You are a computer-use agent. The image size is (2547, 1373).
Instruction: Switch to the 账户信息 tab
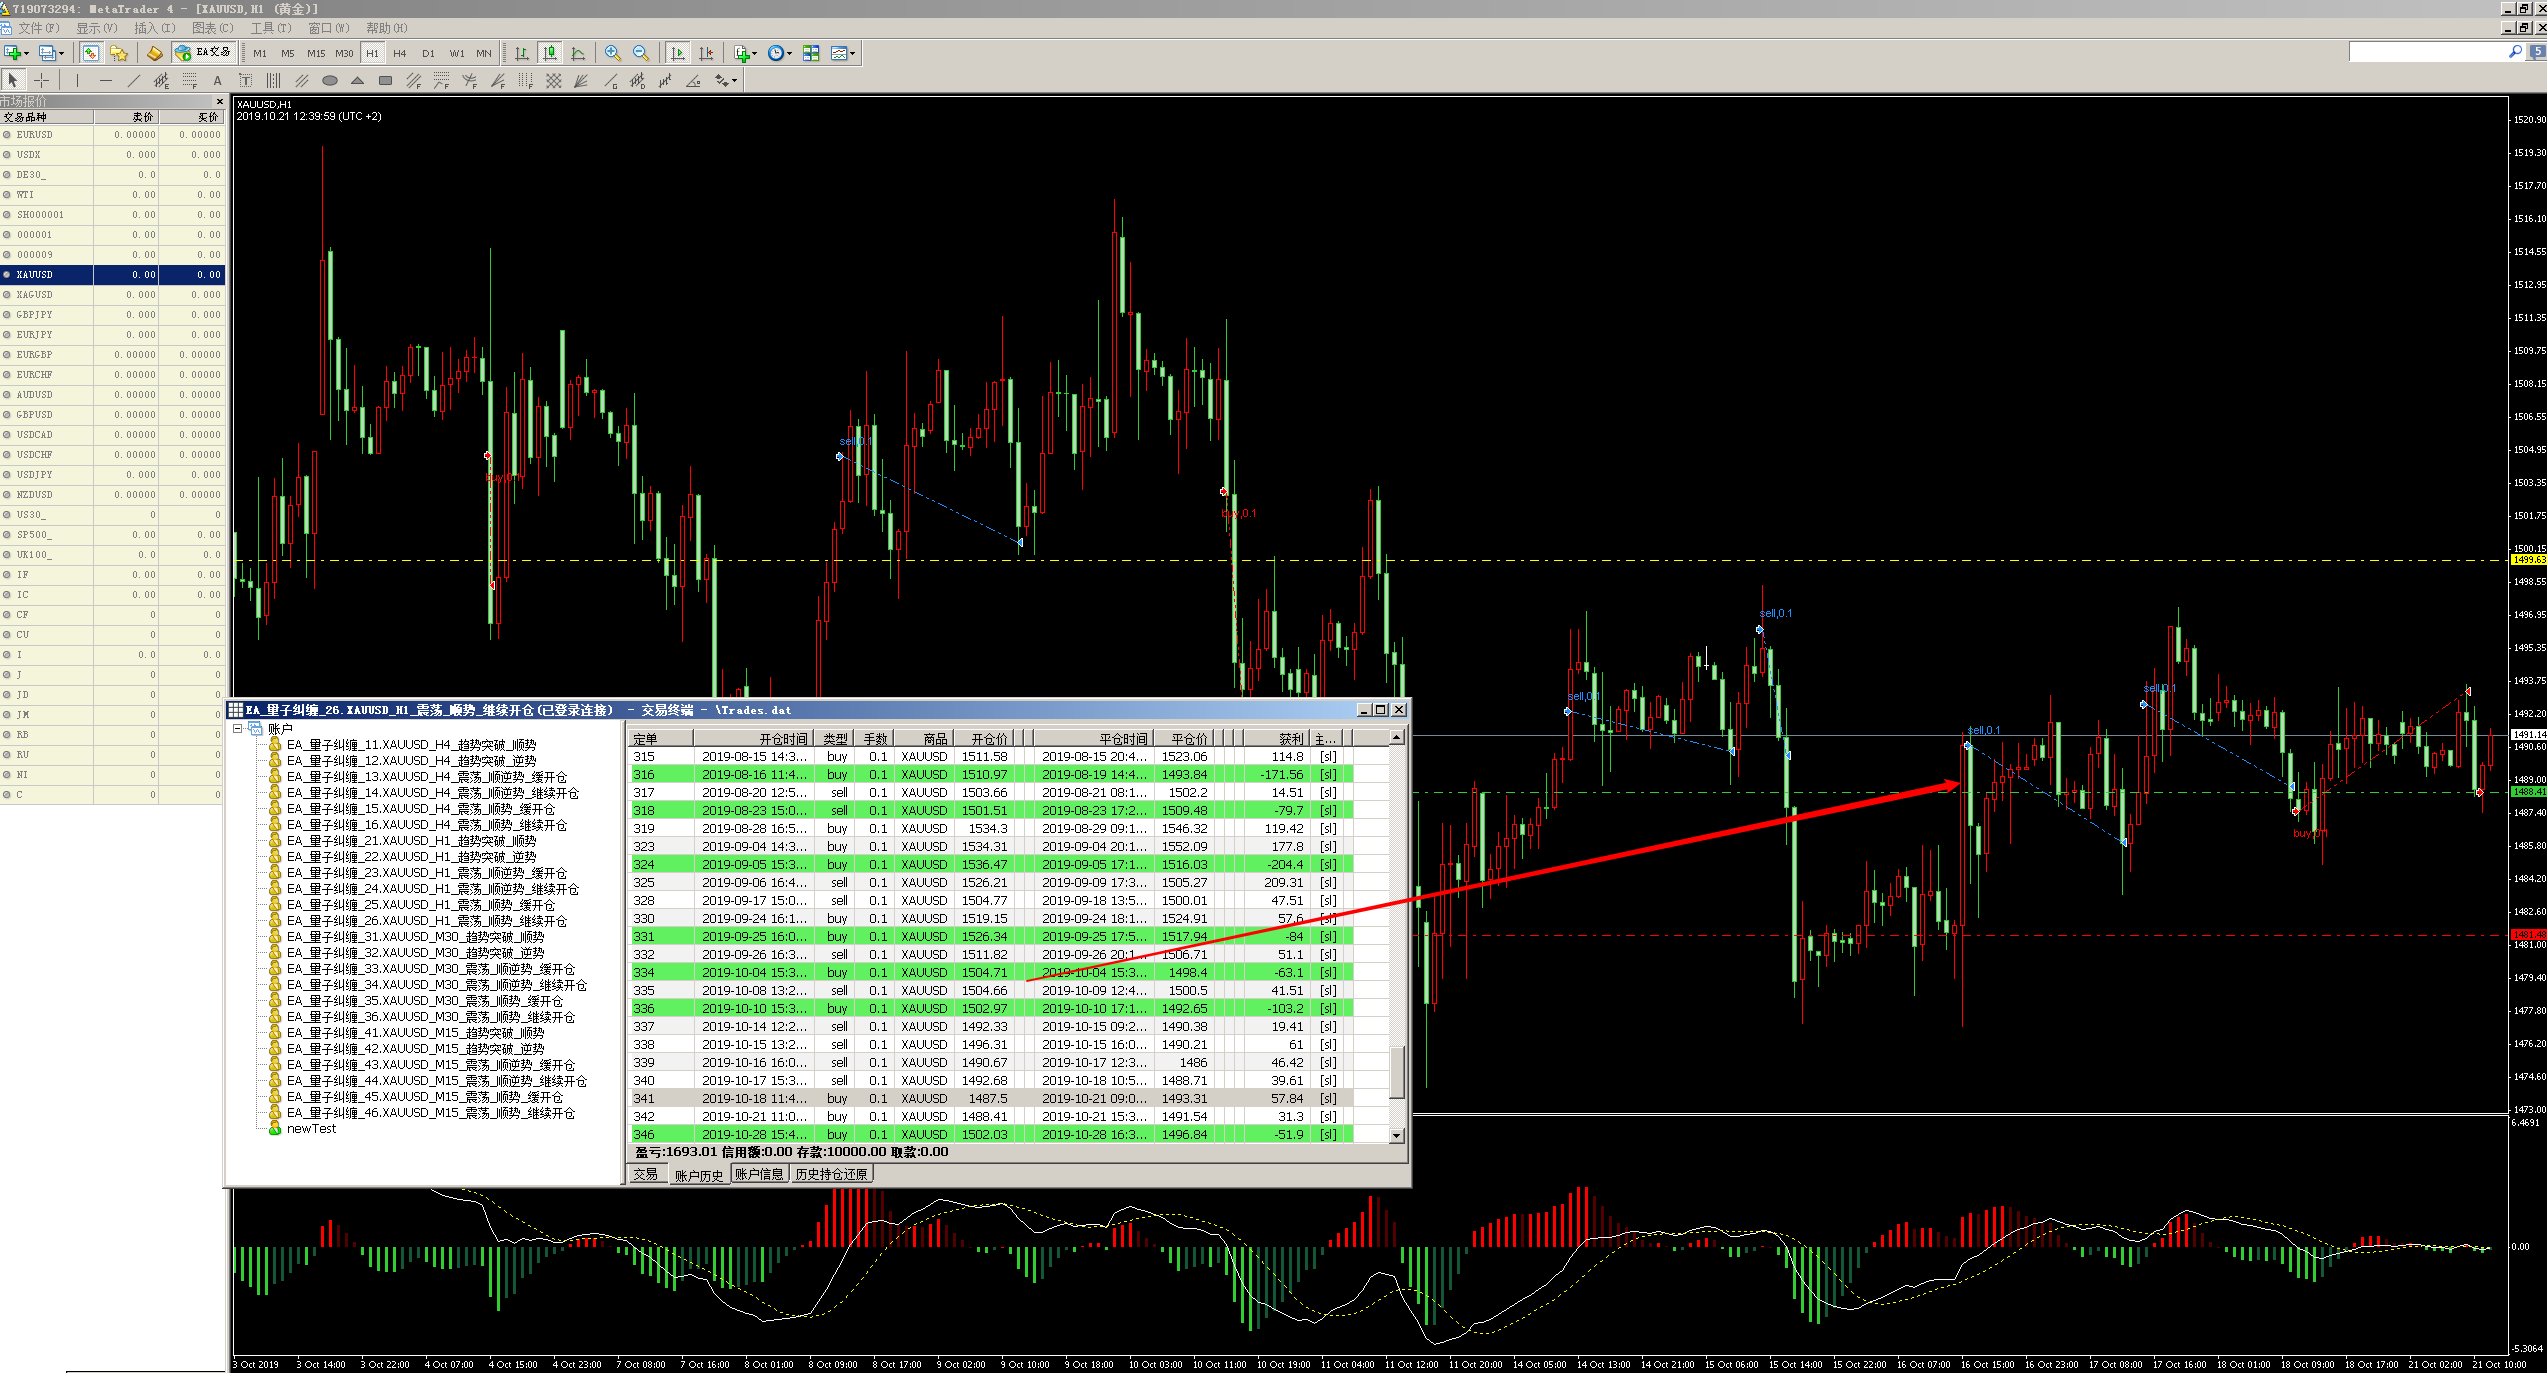(x=759, y=1174)
